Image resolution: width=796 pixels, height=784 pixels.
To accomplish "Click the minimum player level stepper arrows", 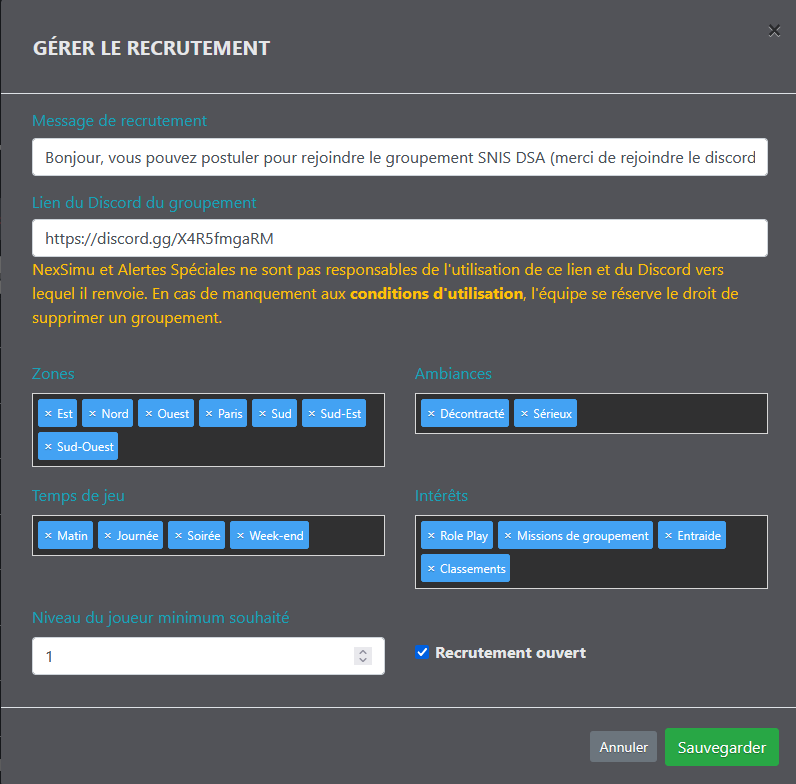I will 363,656.
